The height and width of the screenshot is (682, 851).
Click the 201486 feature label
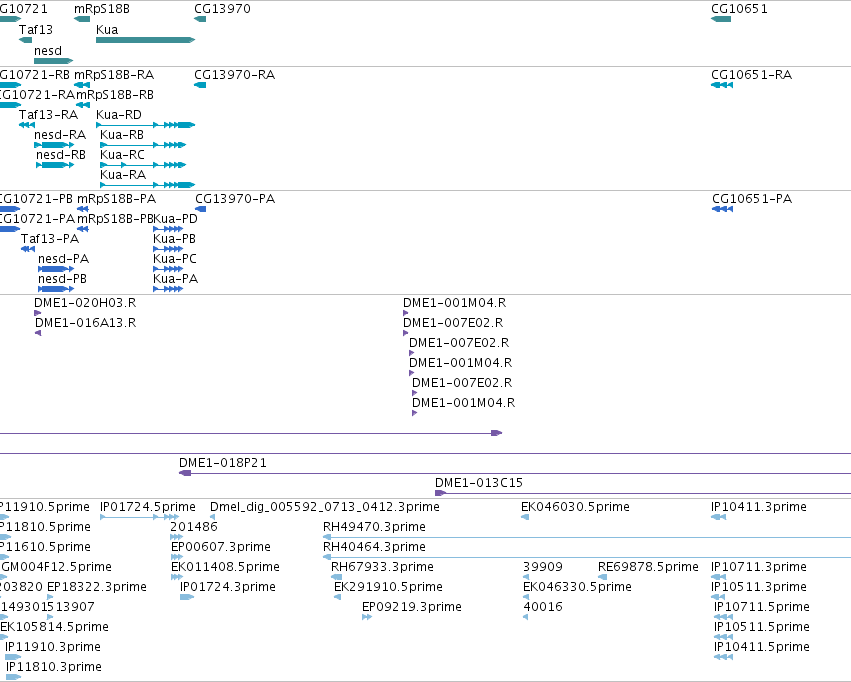pyautogui.click(x=194, y=527)
